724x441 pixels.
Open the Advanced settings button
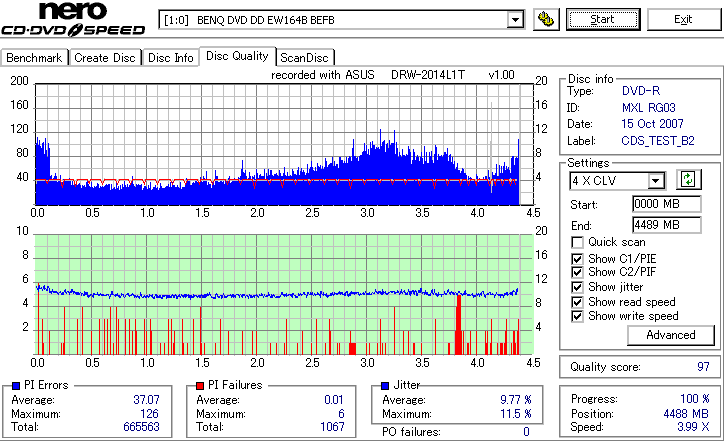670,335
